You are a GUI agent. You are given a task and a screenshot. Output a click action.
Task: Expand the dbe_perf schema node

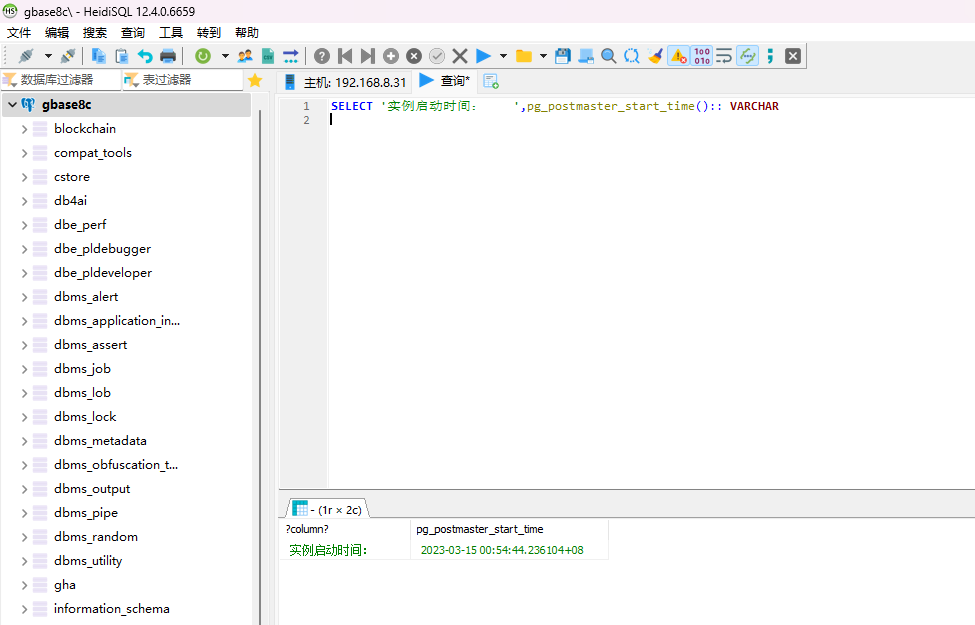(24, 225)
